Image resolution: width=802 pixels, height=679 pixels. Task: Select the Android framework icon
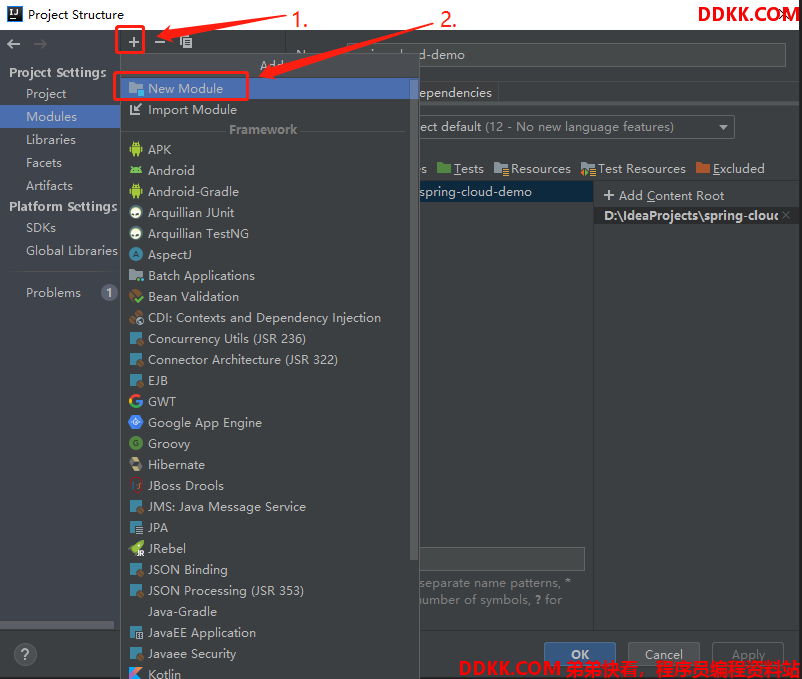[136, 170]
